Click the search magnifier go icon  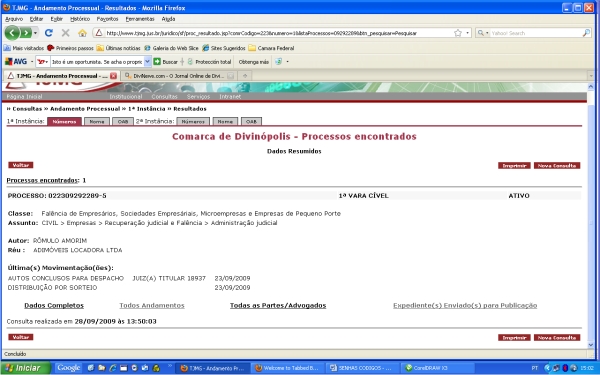coord(586,33)
